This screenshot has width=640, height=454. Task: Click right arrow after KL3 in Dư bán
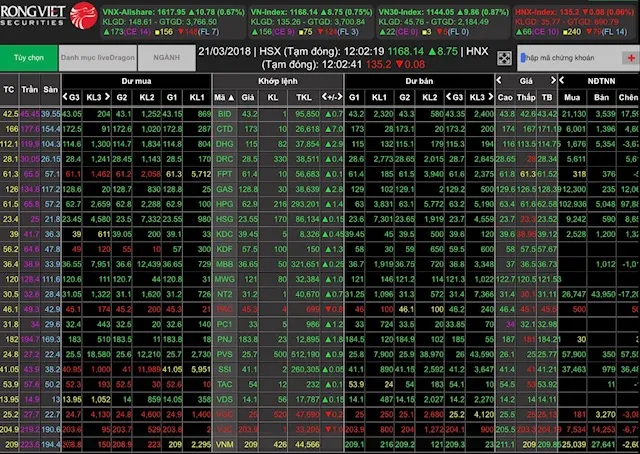coord(489,97)
